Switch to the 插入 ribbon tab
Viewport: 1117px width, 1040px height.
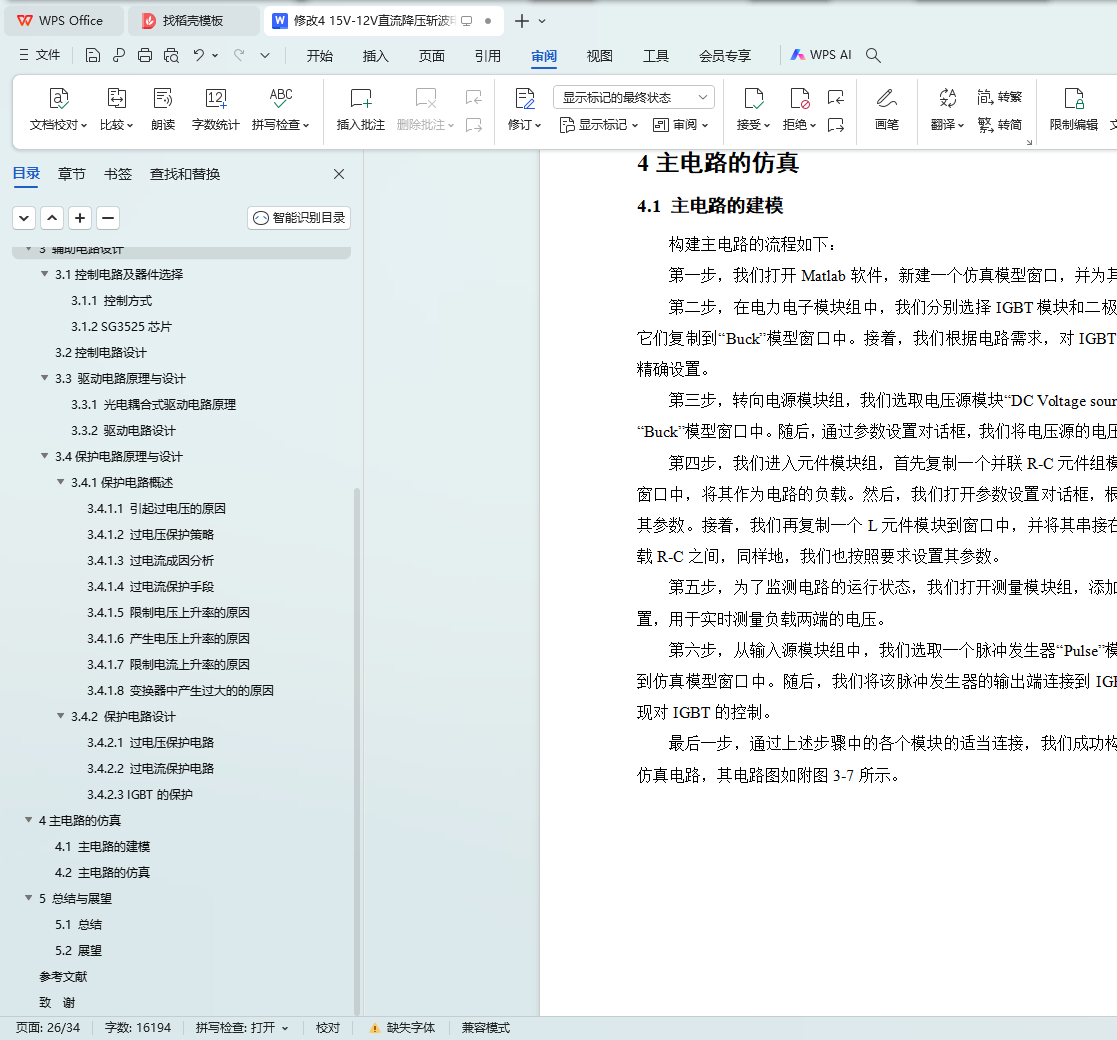[375, 56]
